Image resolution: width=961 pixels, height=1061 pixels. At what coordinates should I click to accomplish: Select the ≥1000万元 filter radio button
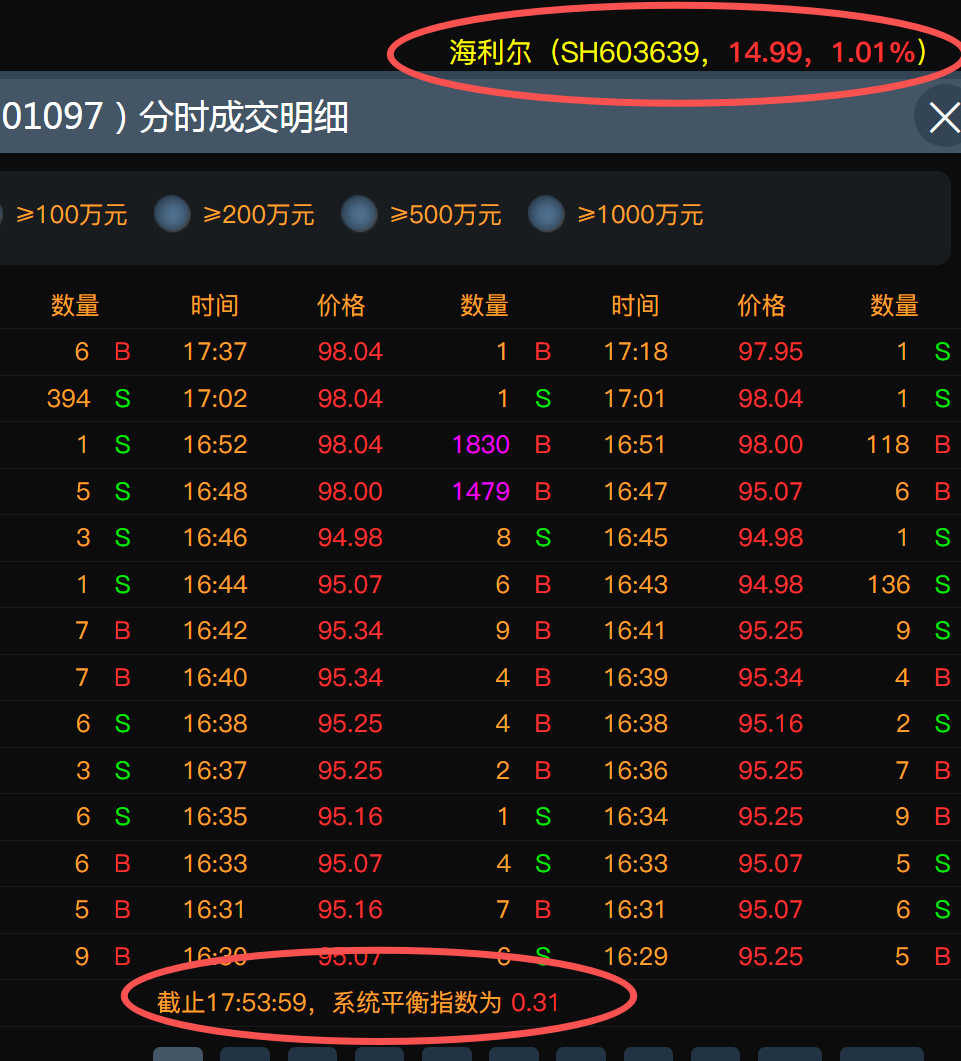(546, 214)
